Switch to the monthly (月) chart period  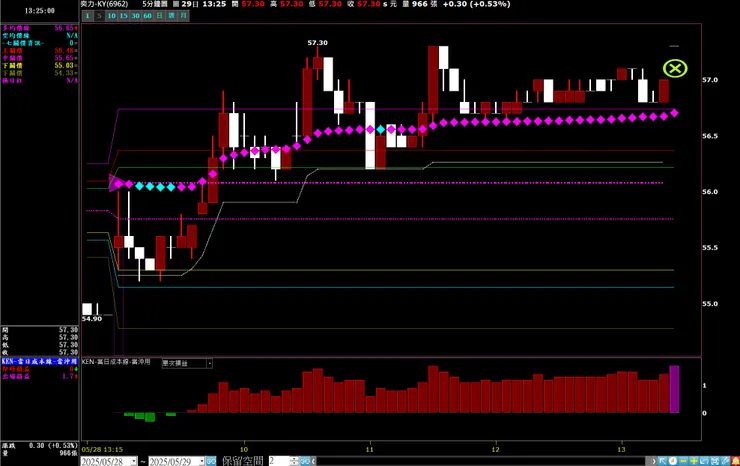tap(184, 16)
